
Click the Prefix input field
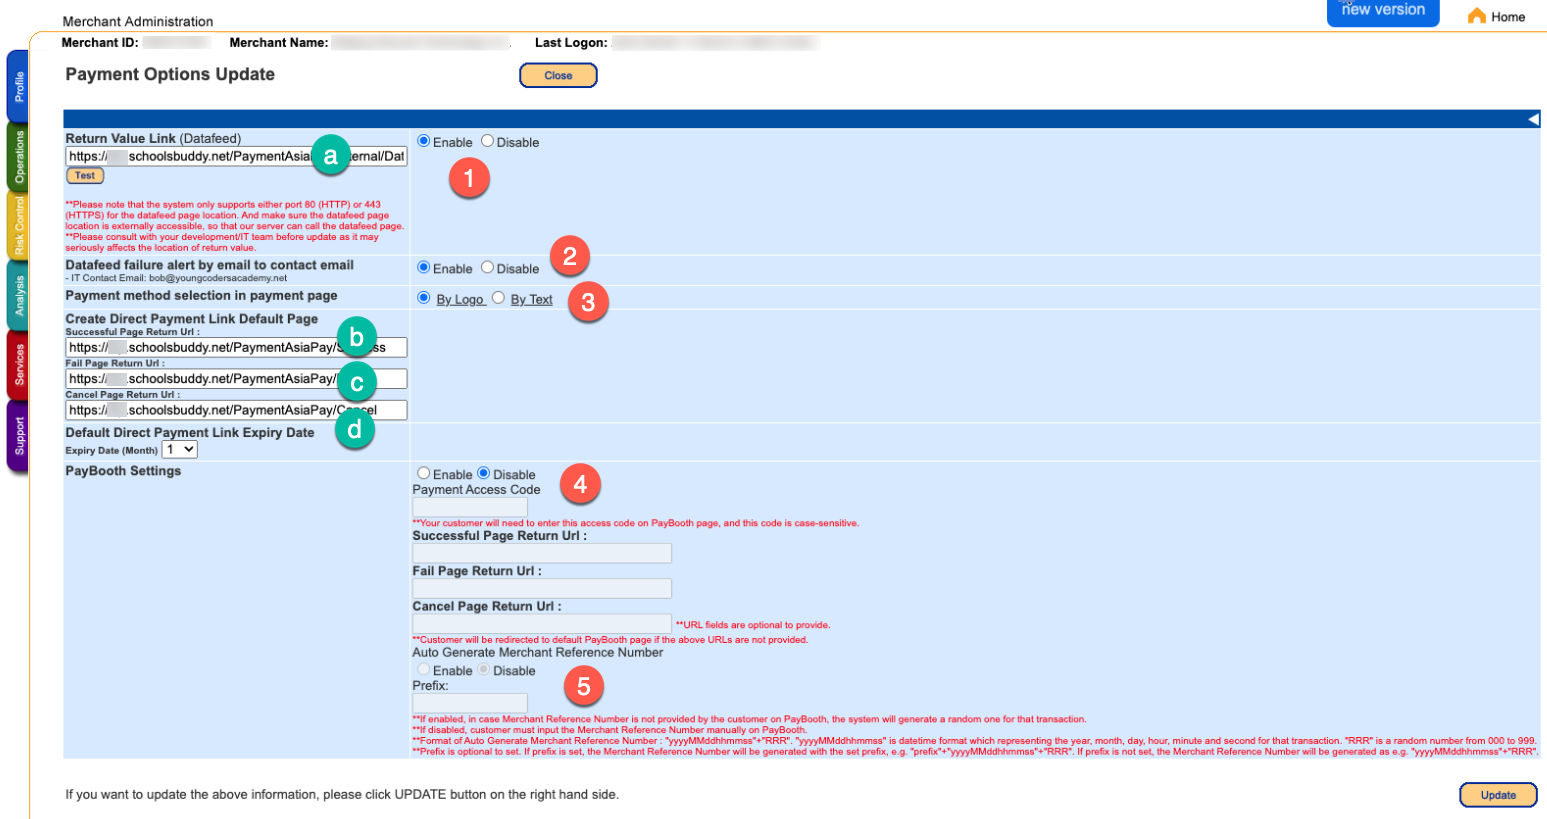(470, 703)
